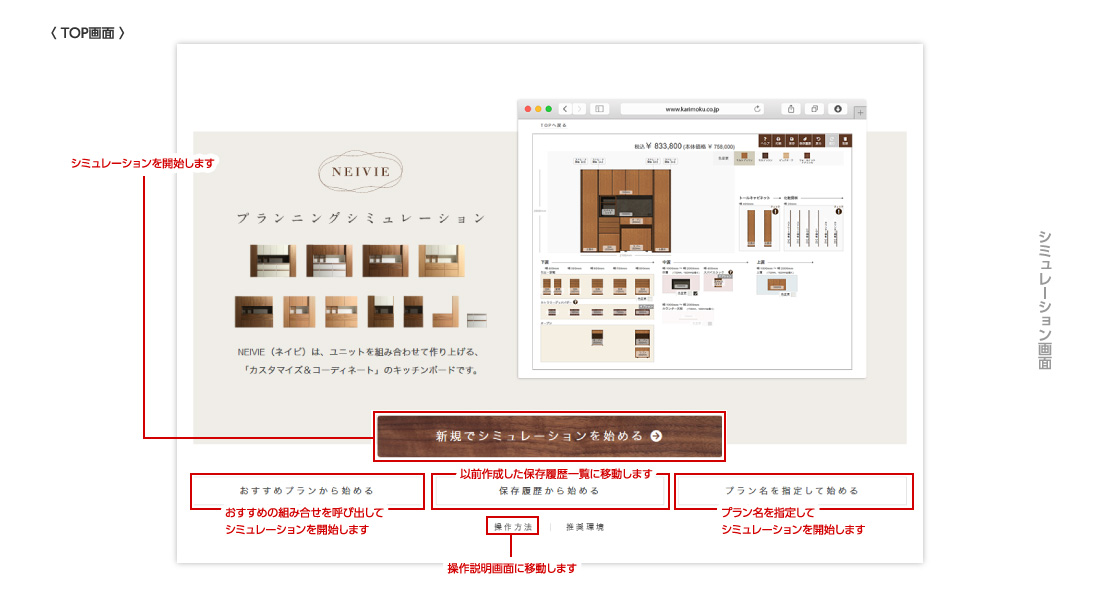Click 保存履歴から始める button
1100x600 pixels.
[x=549, y=491]
